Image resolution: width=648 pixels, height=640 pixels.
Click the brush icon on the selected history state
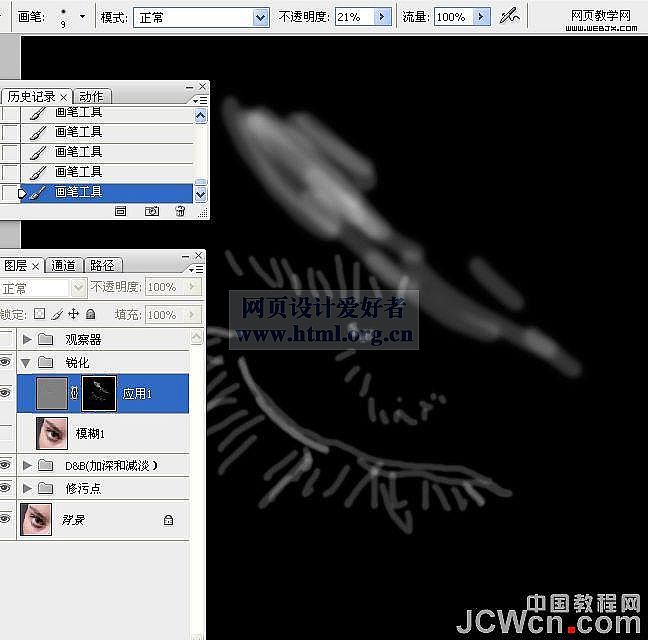(38, 193)
